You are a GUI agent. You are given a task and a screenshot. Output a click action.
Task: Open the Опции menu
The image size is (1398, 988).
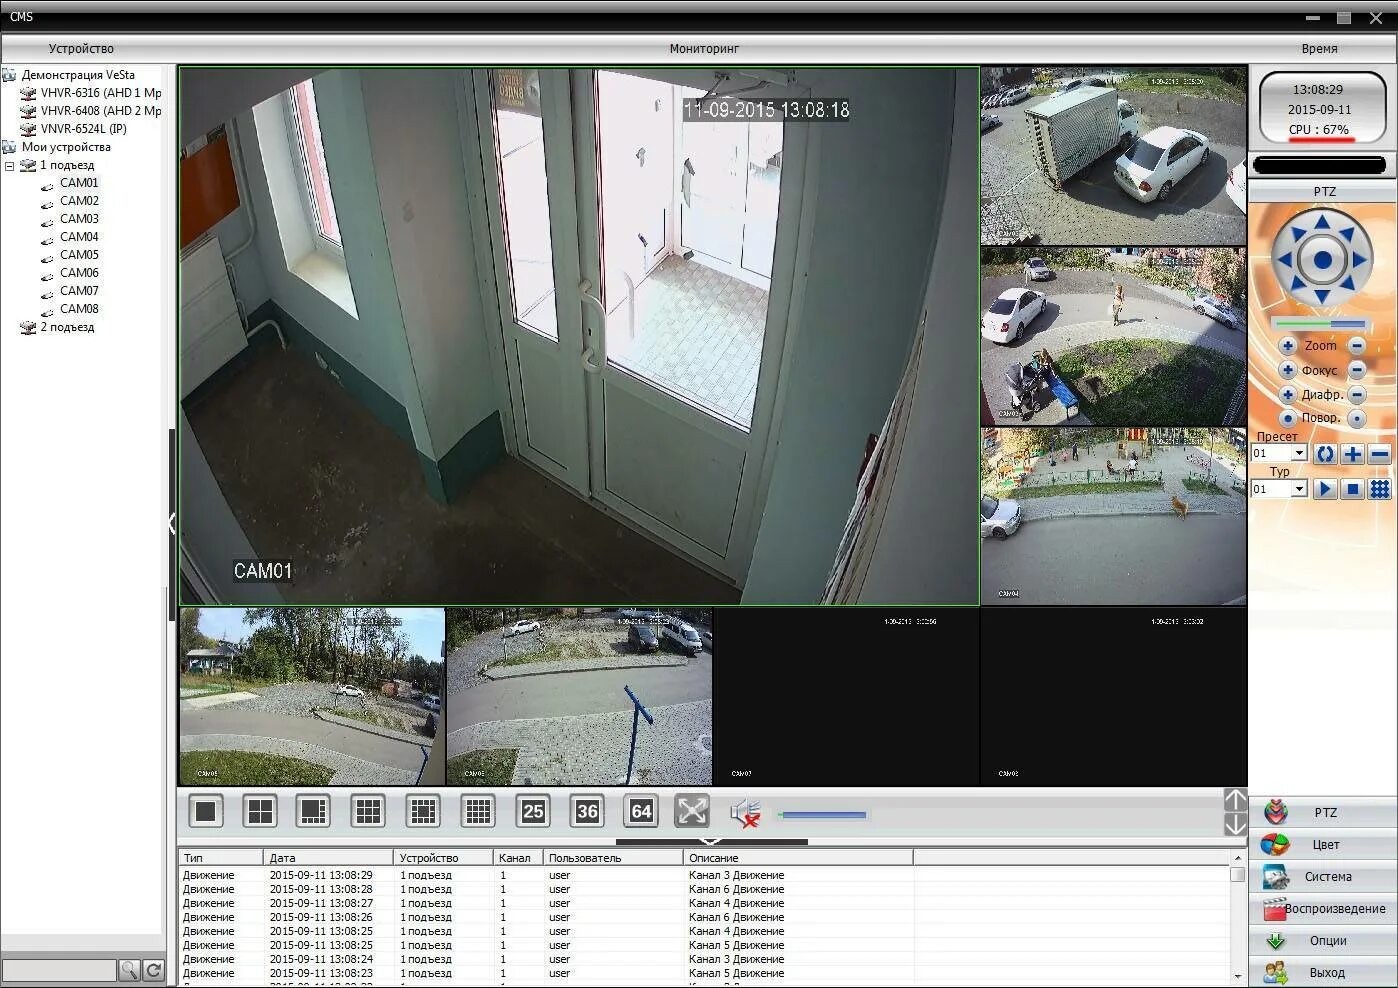coord(1323,941)
